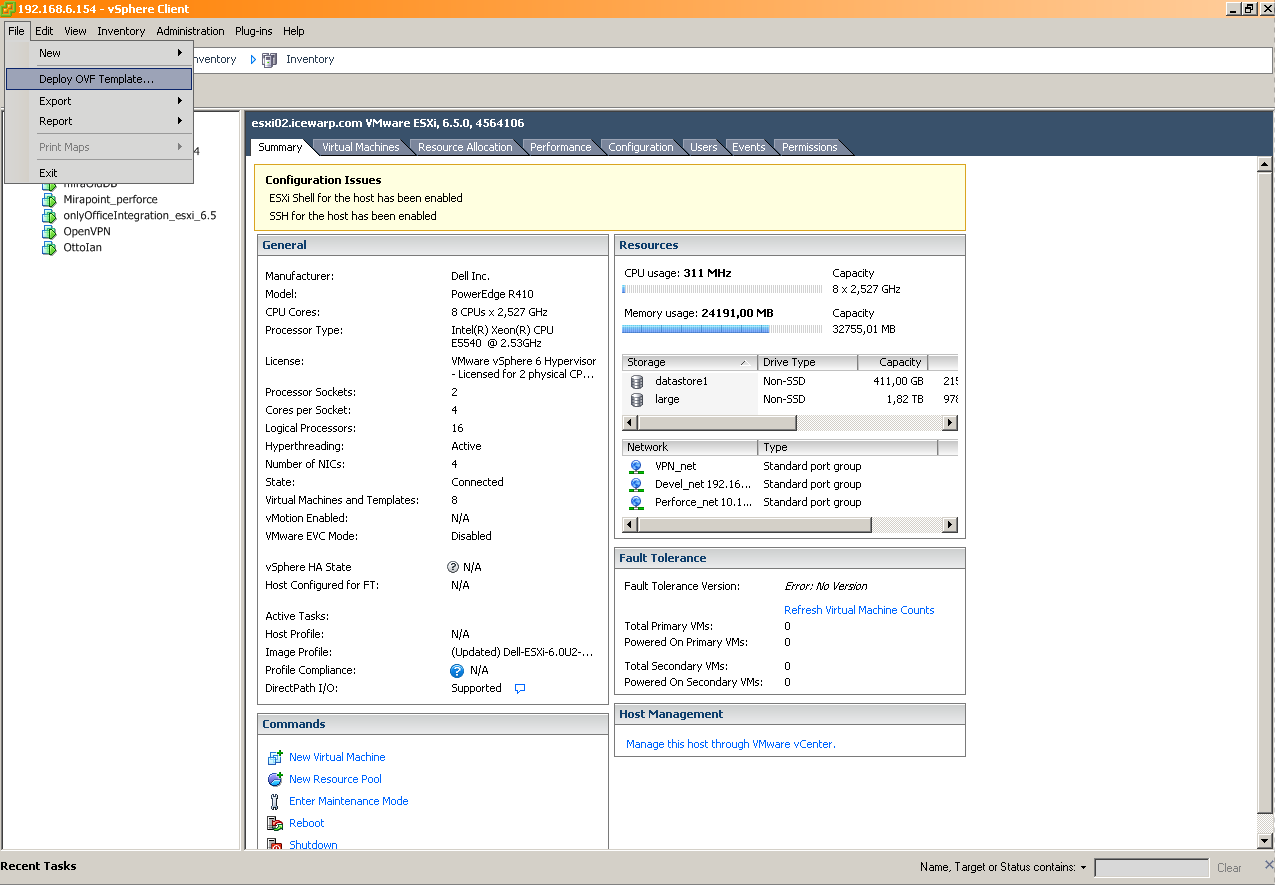
Task: Open the DirectPath I/O comment bubble icon
Action: coord(519,688)
